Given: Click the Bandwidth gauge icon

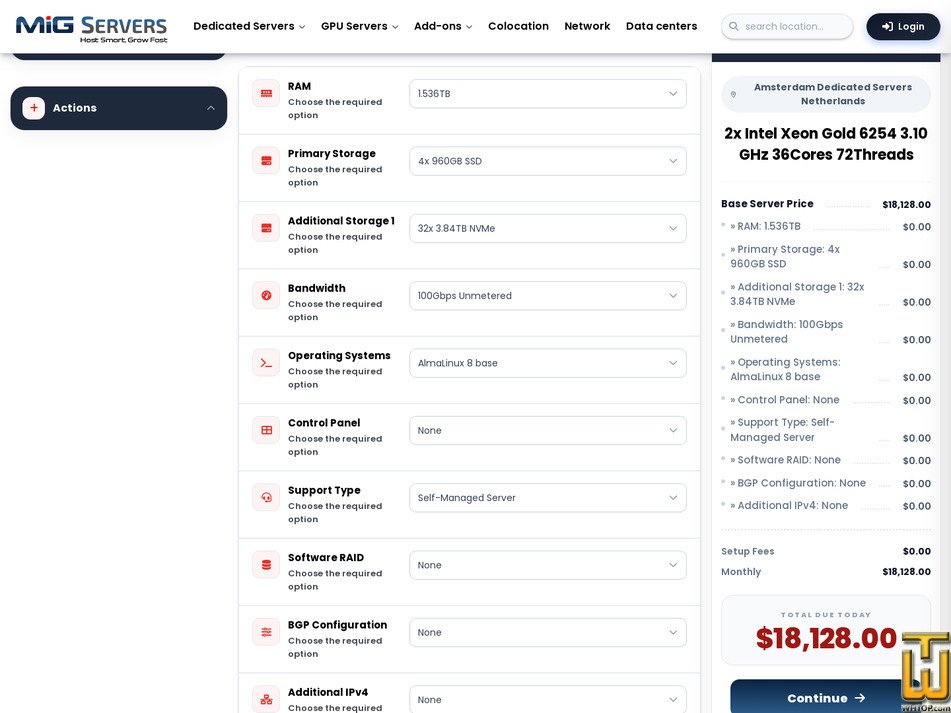Looking at the screenshot, I should (x=266, y=295).
